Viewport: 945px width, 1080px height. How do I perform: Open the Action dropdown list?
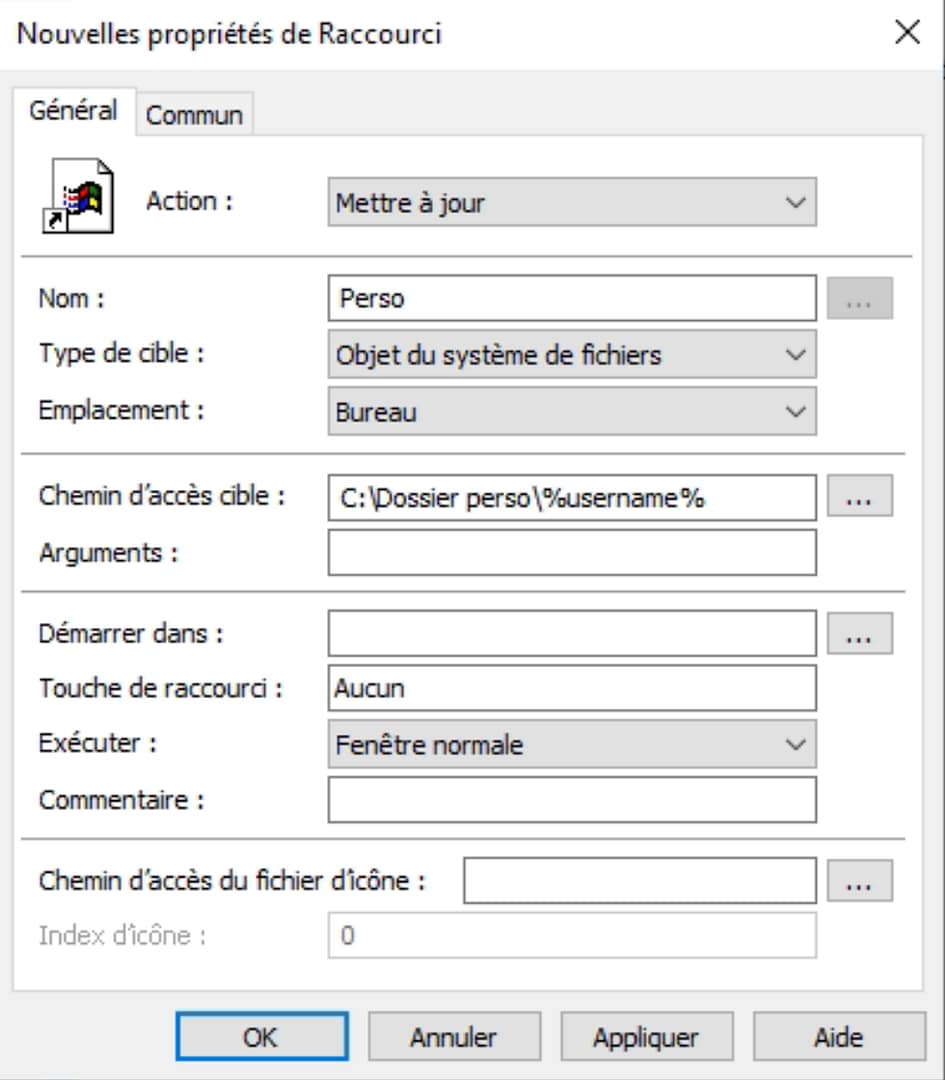571,203
